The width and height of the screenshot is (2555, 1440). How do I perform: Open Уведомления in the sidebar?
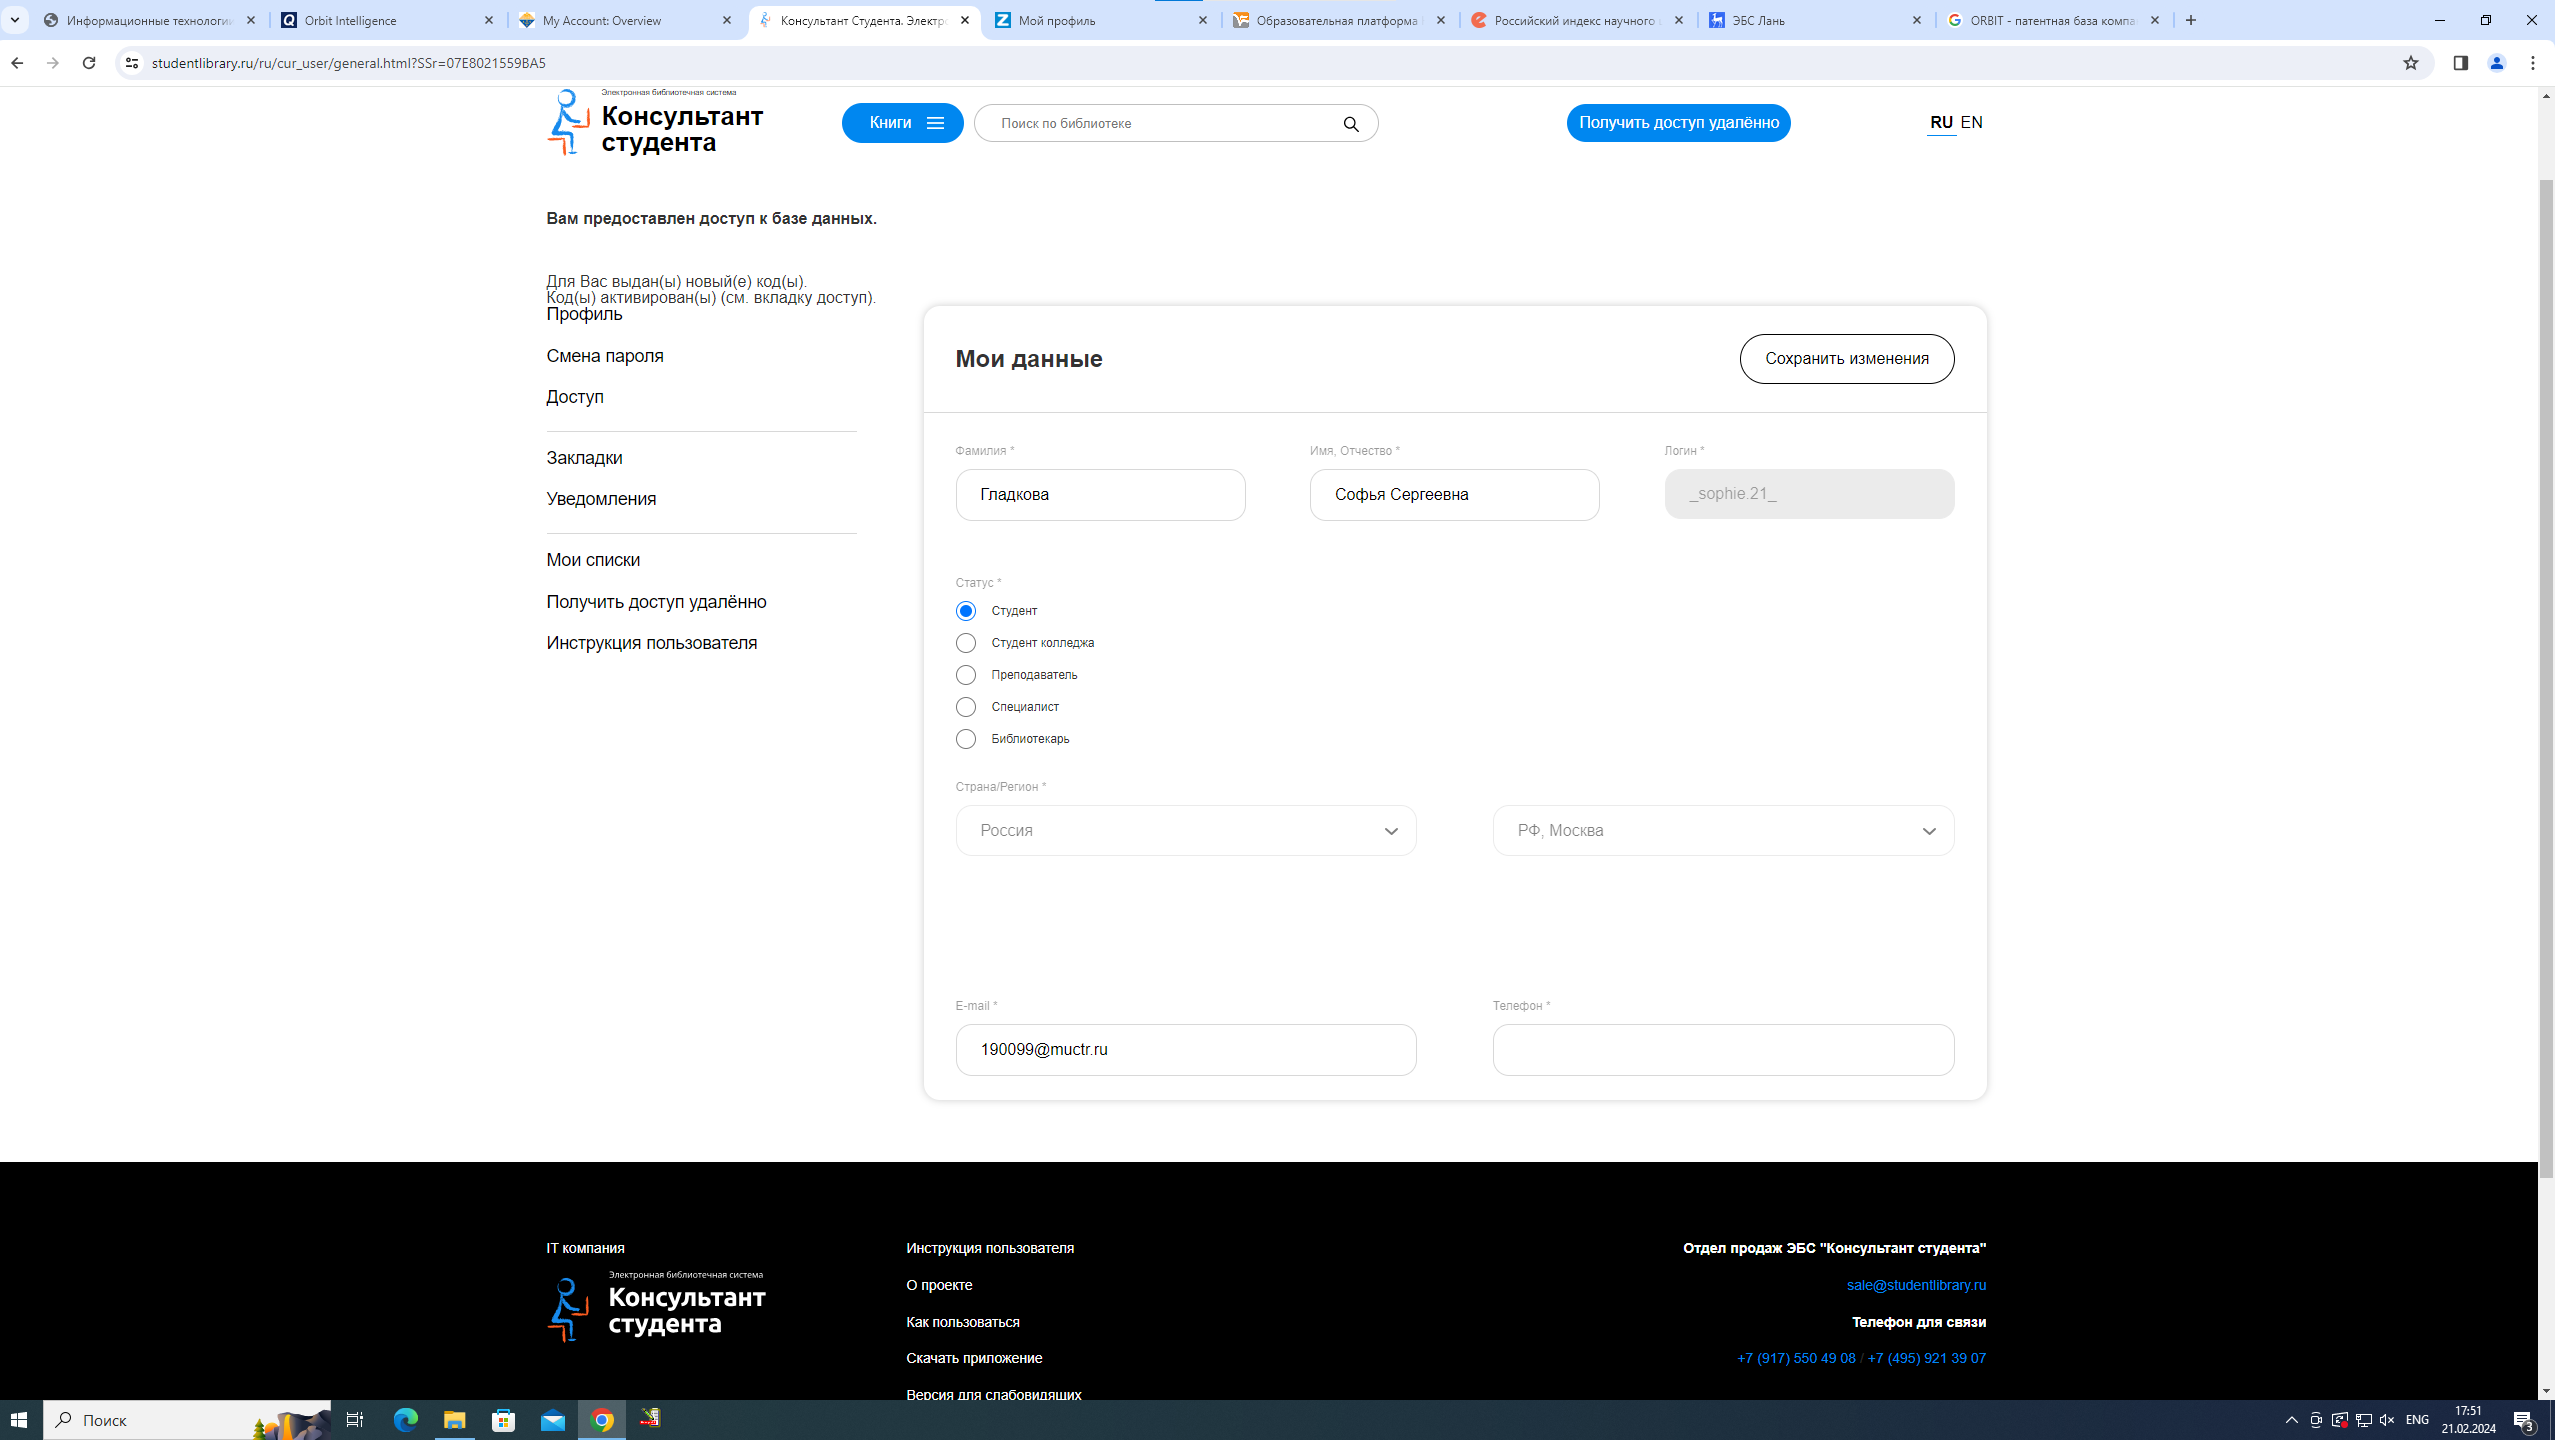click(601, 499)
